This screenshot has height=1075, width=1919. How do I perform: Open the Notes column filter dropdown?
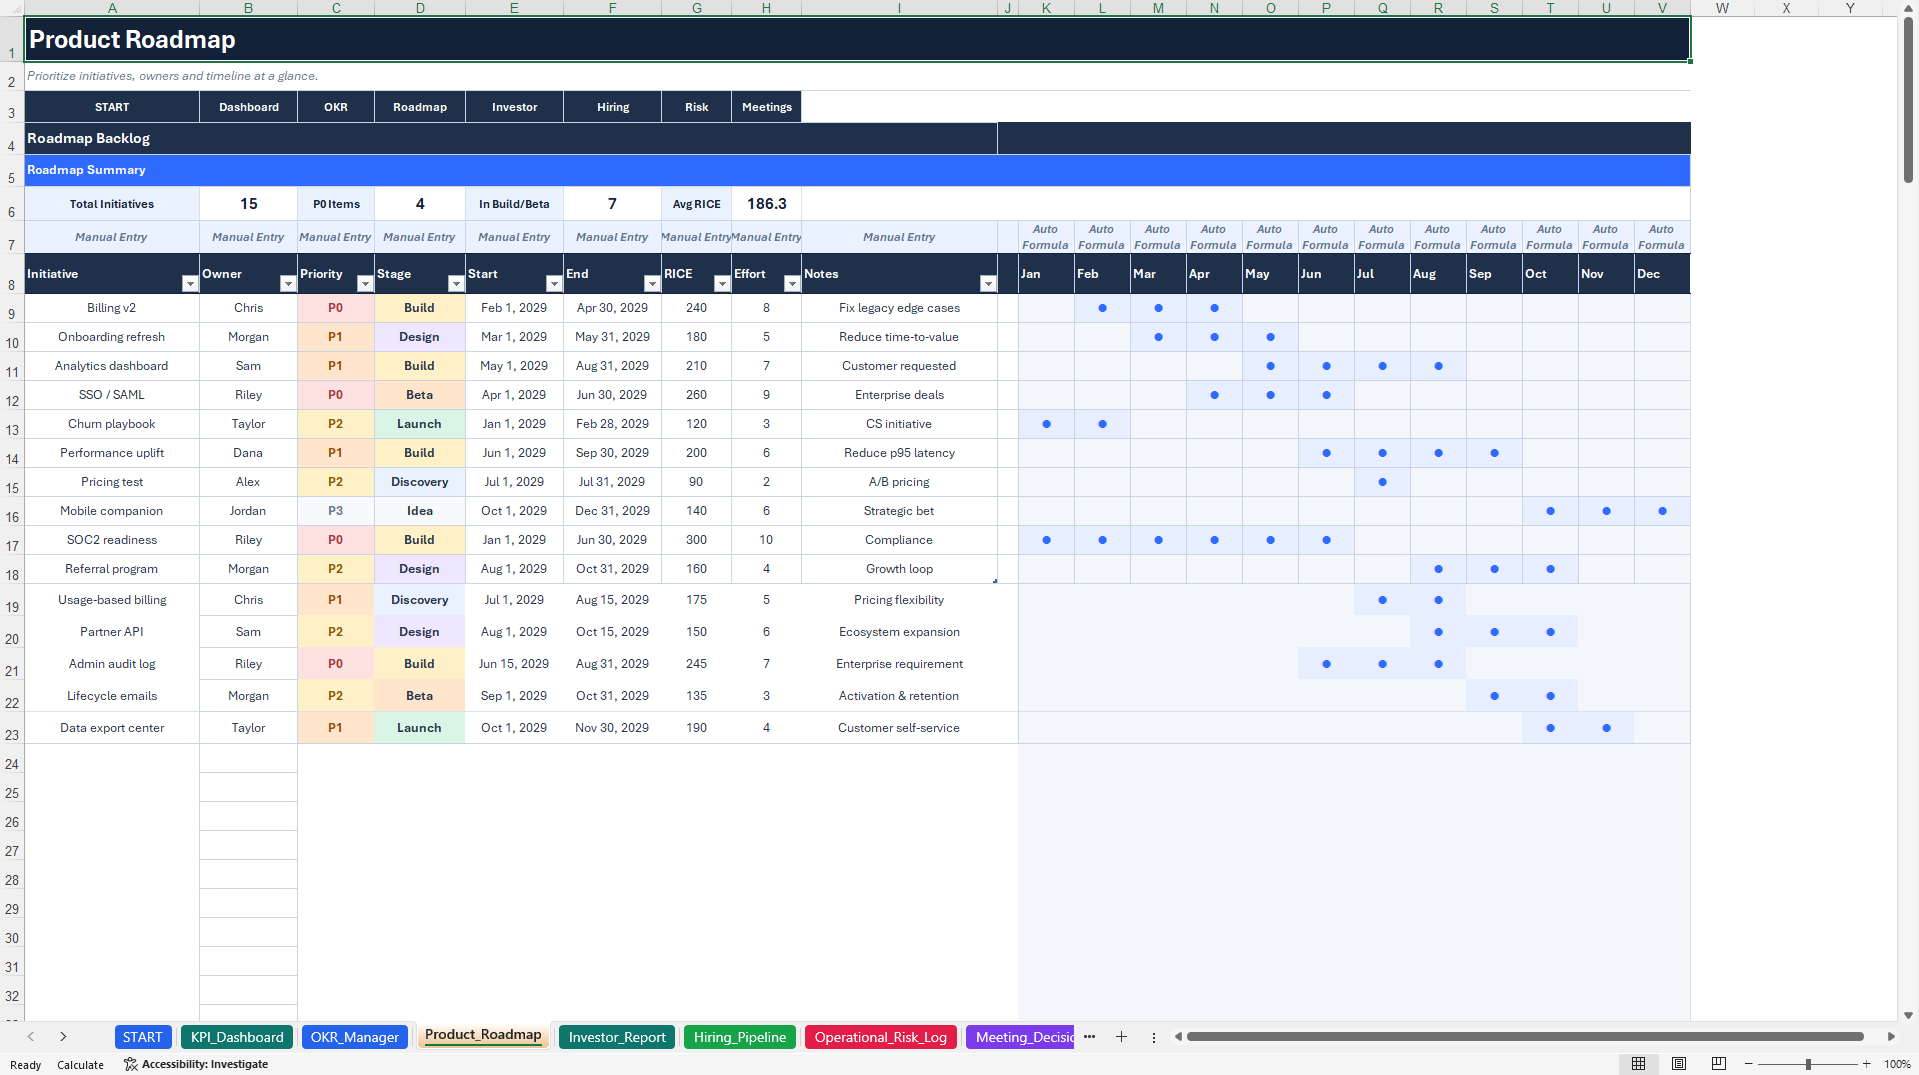[988, 284]
